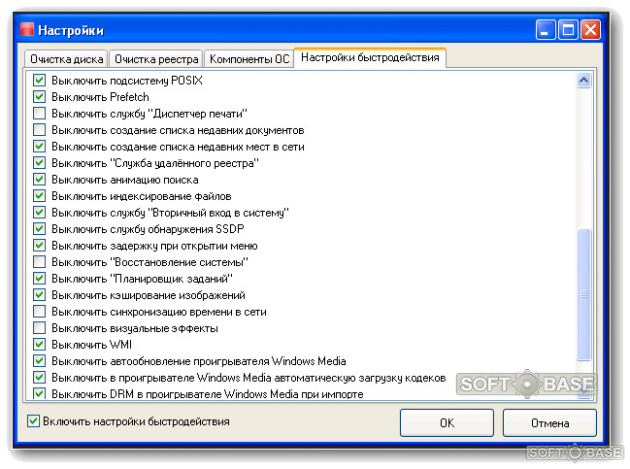Check Выключить синхронизацию времени в сети
The height and width of the screenshot is (469, 630).
coord(40,312)
